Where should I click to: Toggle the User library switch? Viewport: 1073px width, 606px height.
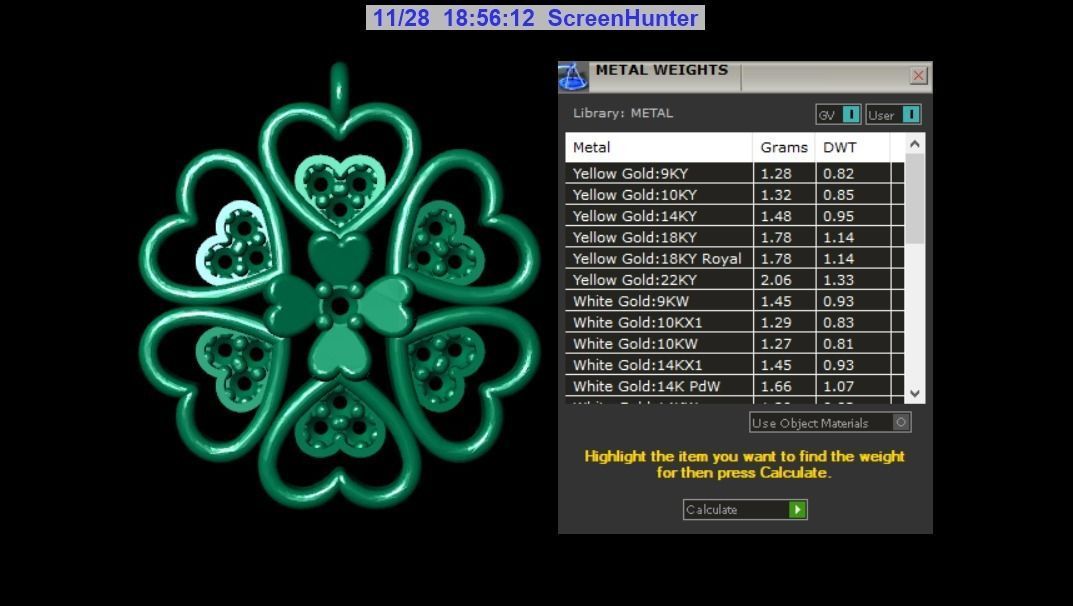point(893,115)
